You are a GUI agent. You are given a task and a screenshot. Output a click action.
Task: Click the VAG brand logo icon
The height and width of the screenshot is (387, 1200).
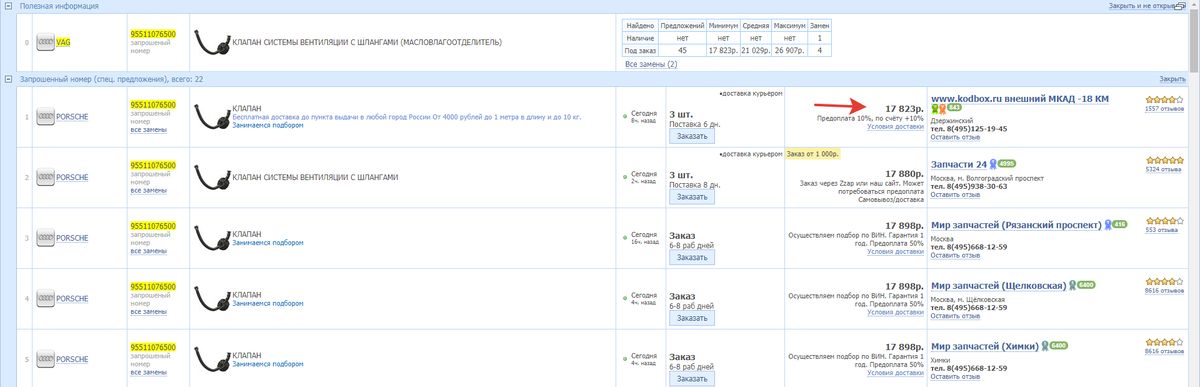pos(45,43)
